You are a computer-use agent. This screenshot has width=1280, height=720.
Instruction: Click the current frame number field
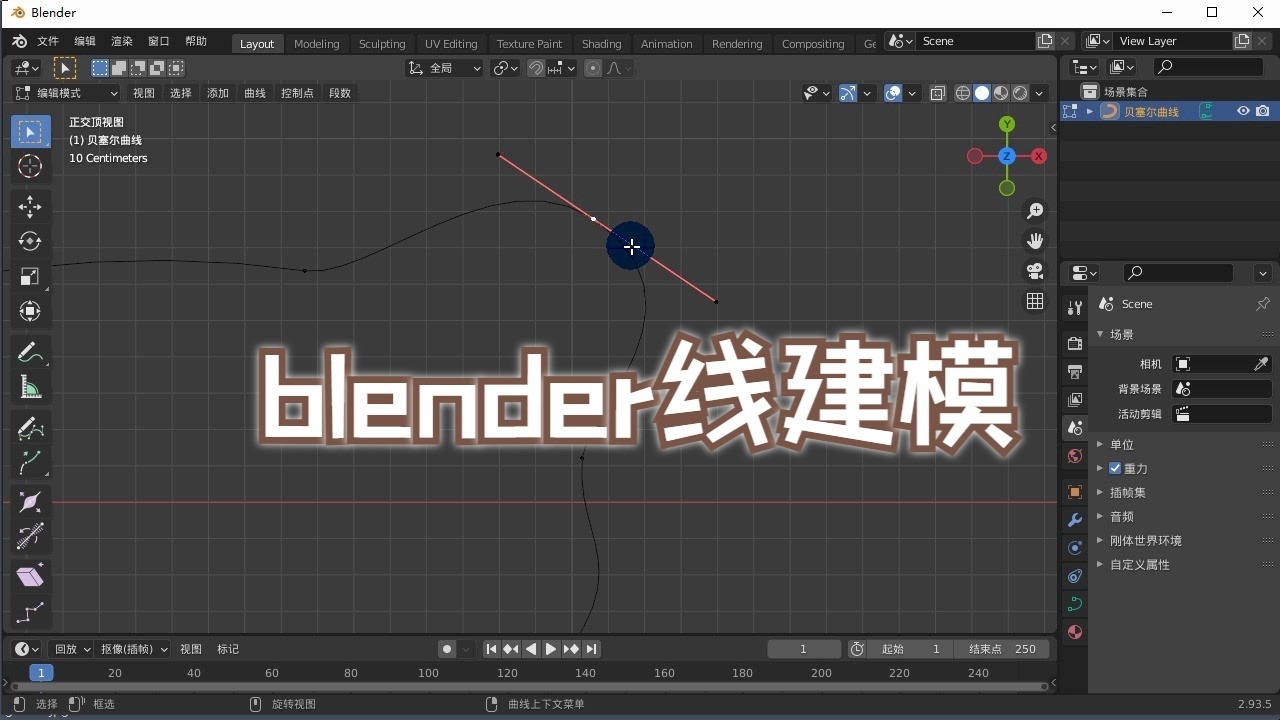click(x=804, y=649)
